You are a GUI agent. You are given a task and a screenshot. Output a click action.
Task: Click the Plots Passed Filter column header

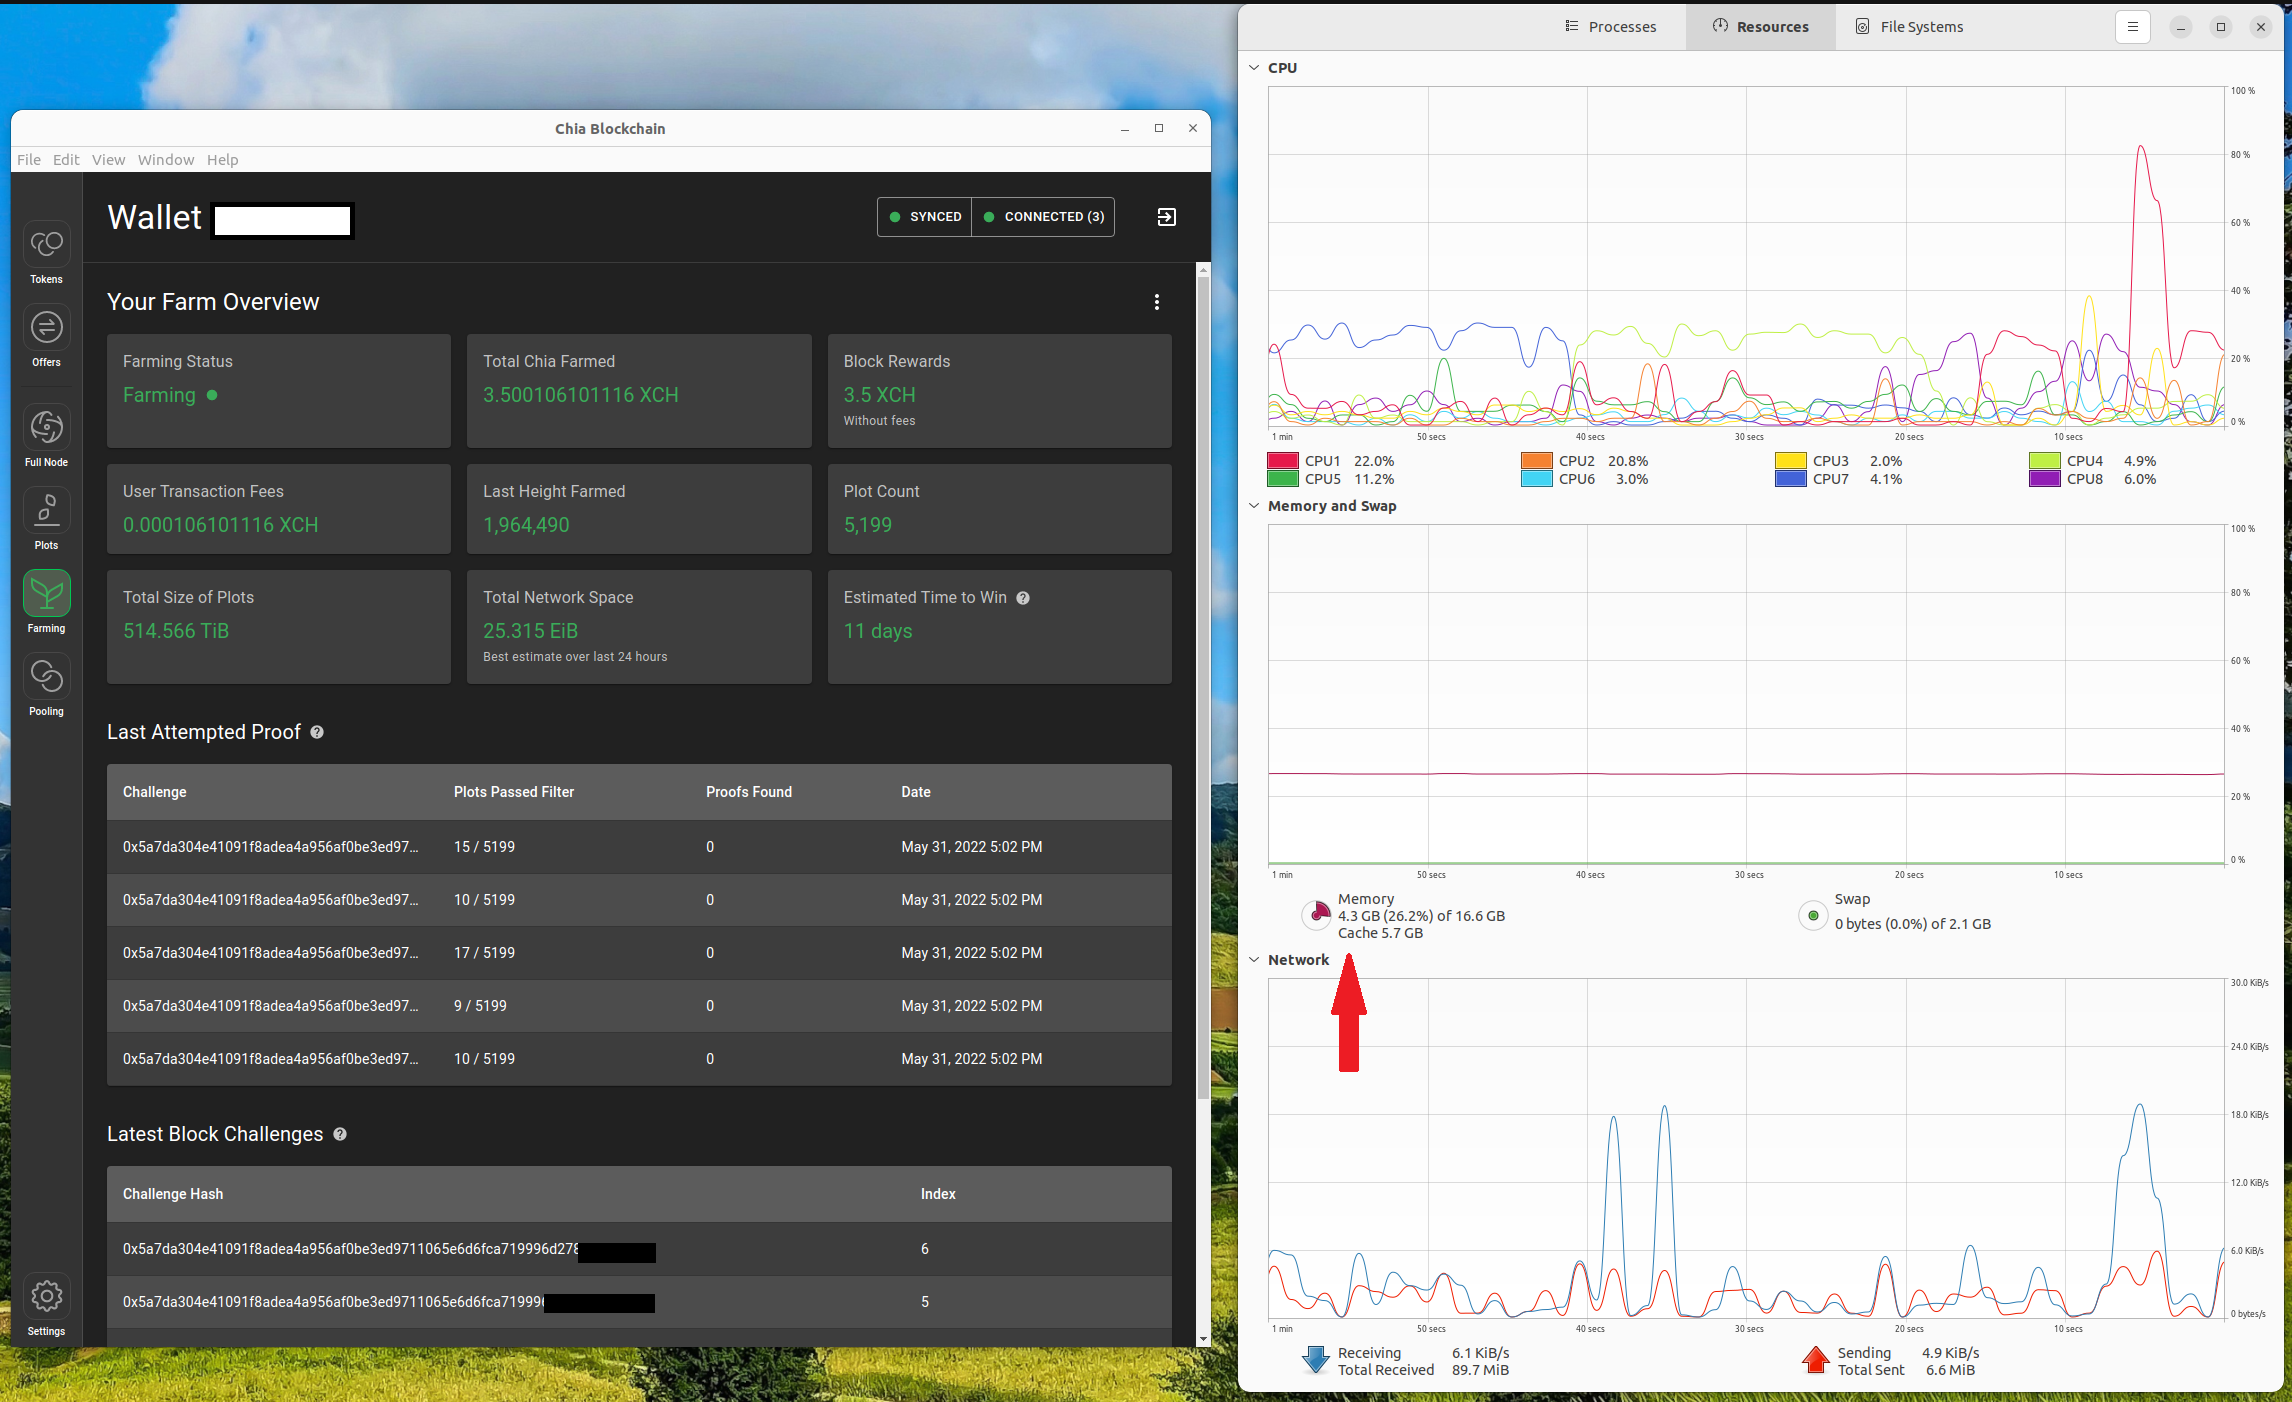pos(514,792)
